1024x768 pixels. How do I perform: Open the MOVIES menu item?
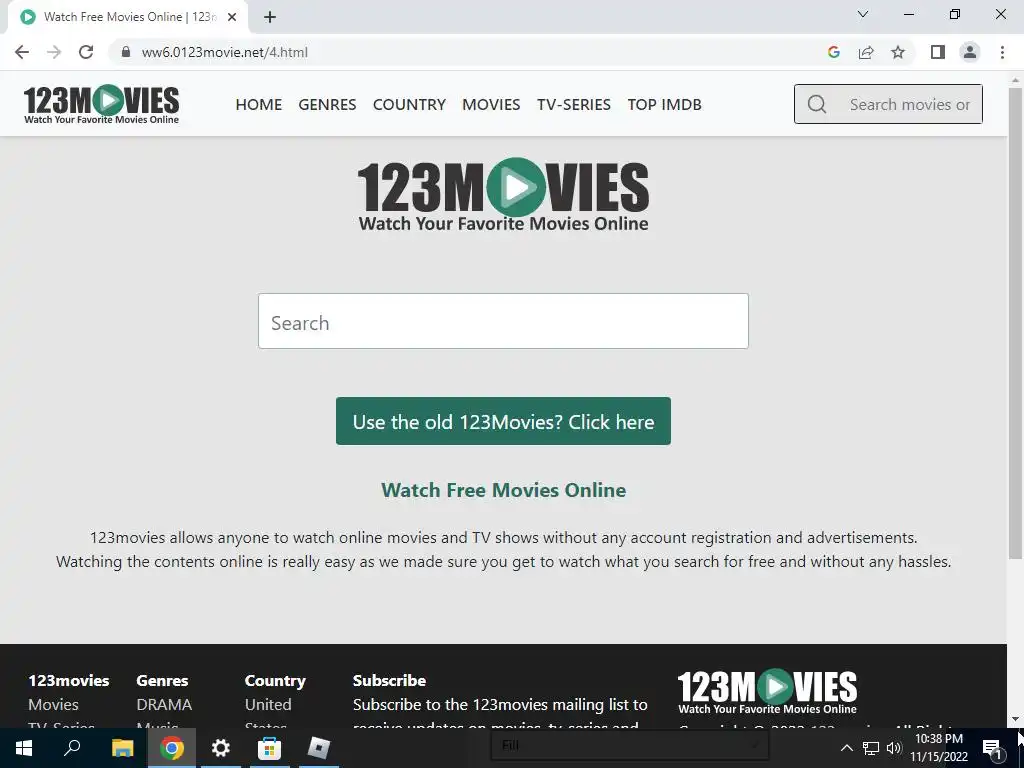(x=491, y=104)
